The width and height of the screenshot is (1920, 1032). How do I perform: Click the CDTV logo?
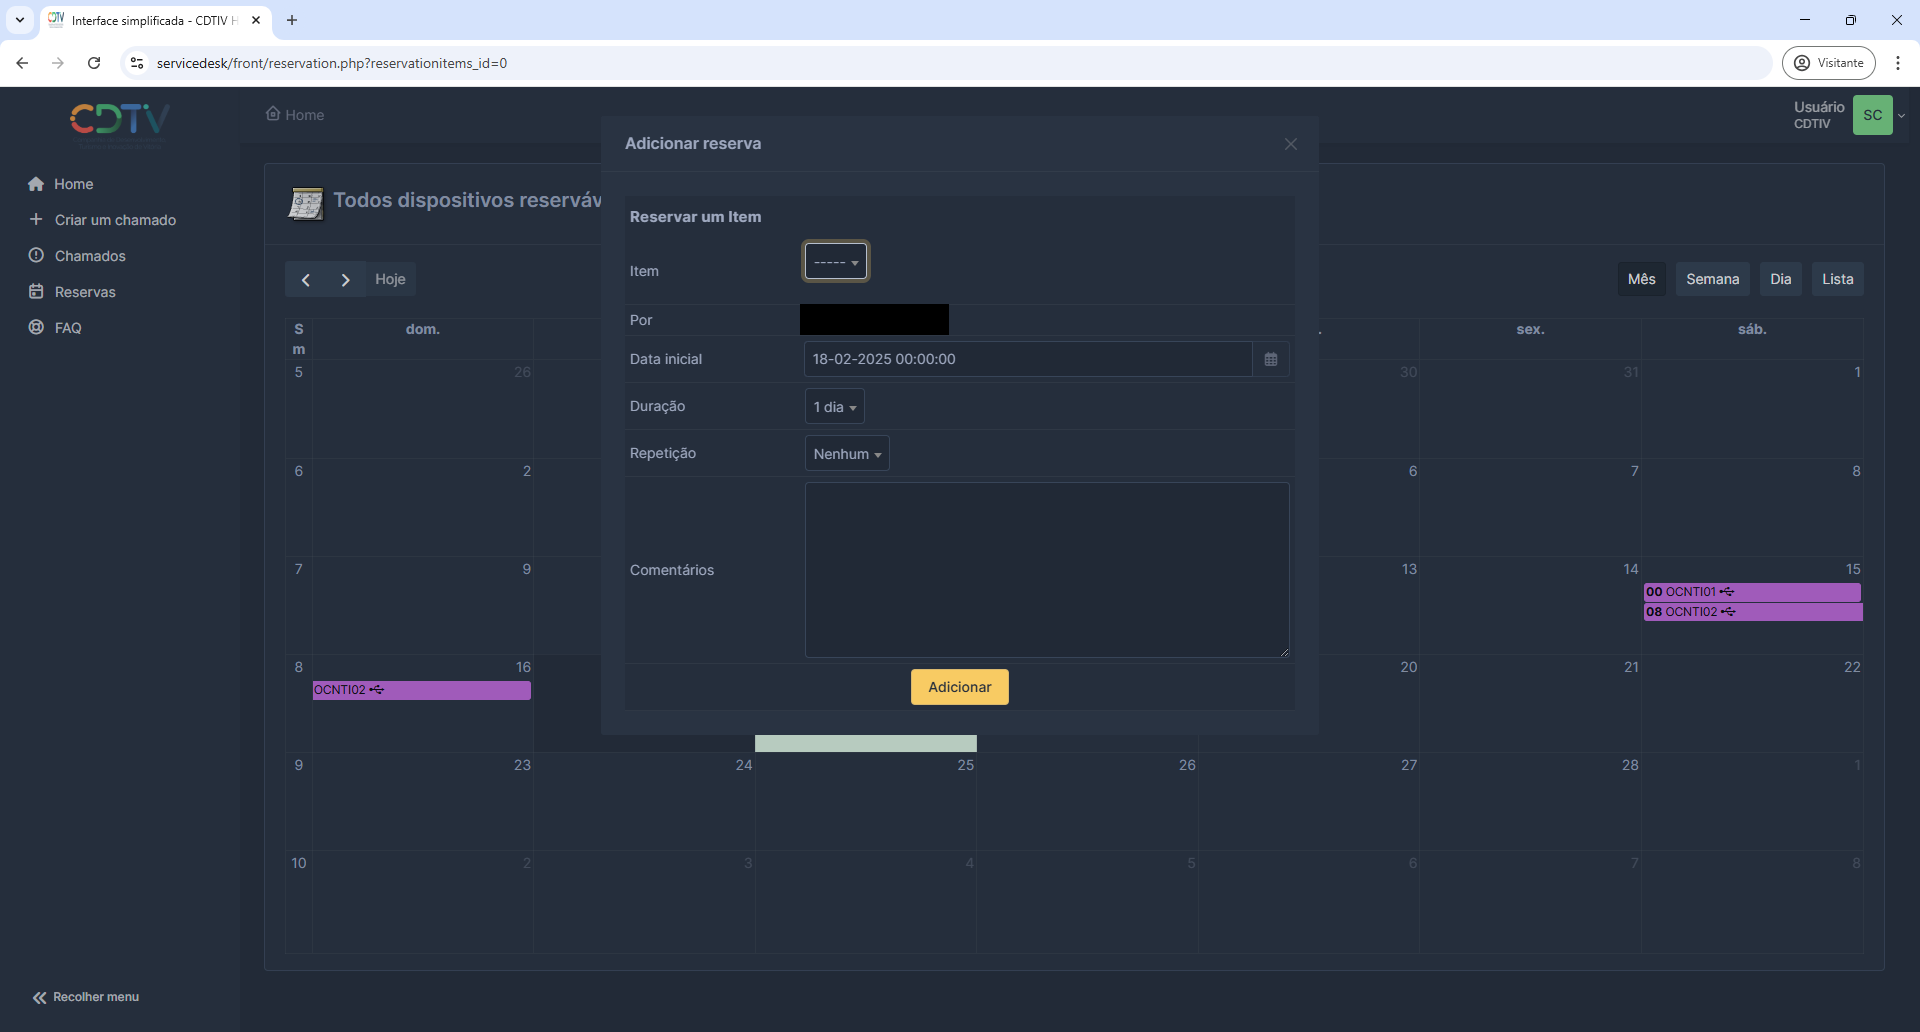pos(120,120)
